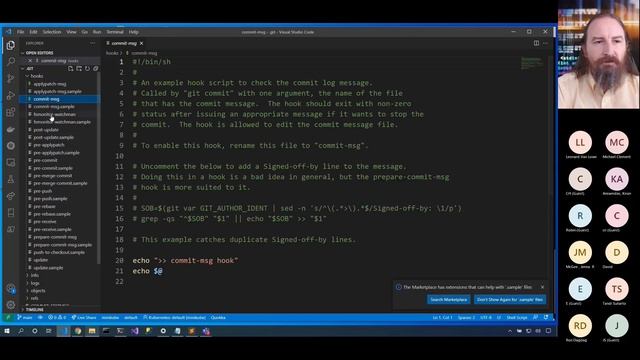Open the Accounts icon in activity bar
640x360 pixels.
11,288
